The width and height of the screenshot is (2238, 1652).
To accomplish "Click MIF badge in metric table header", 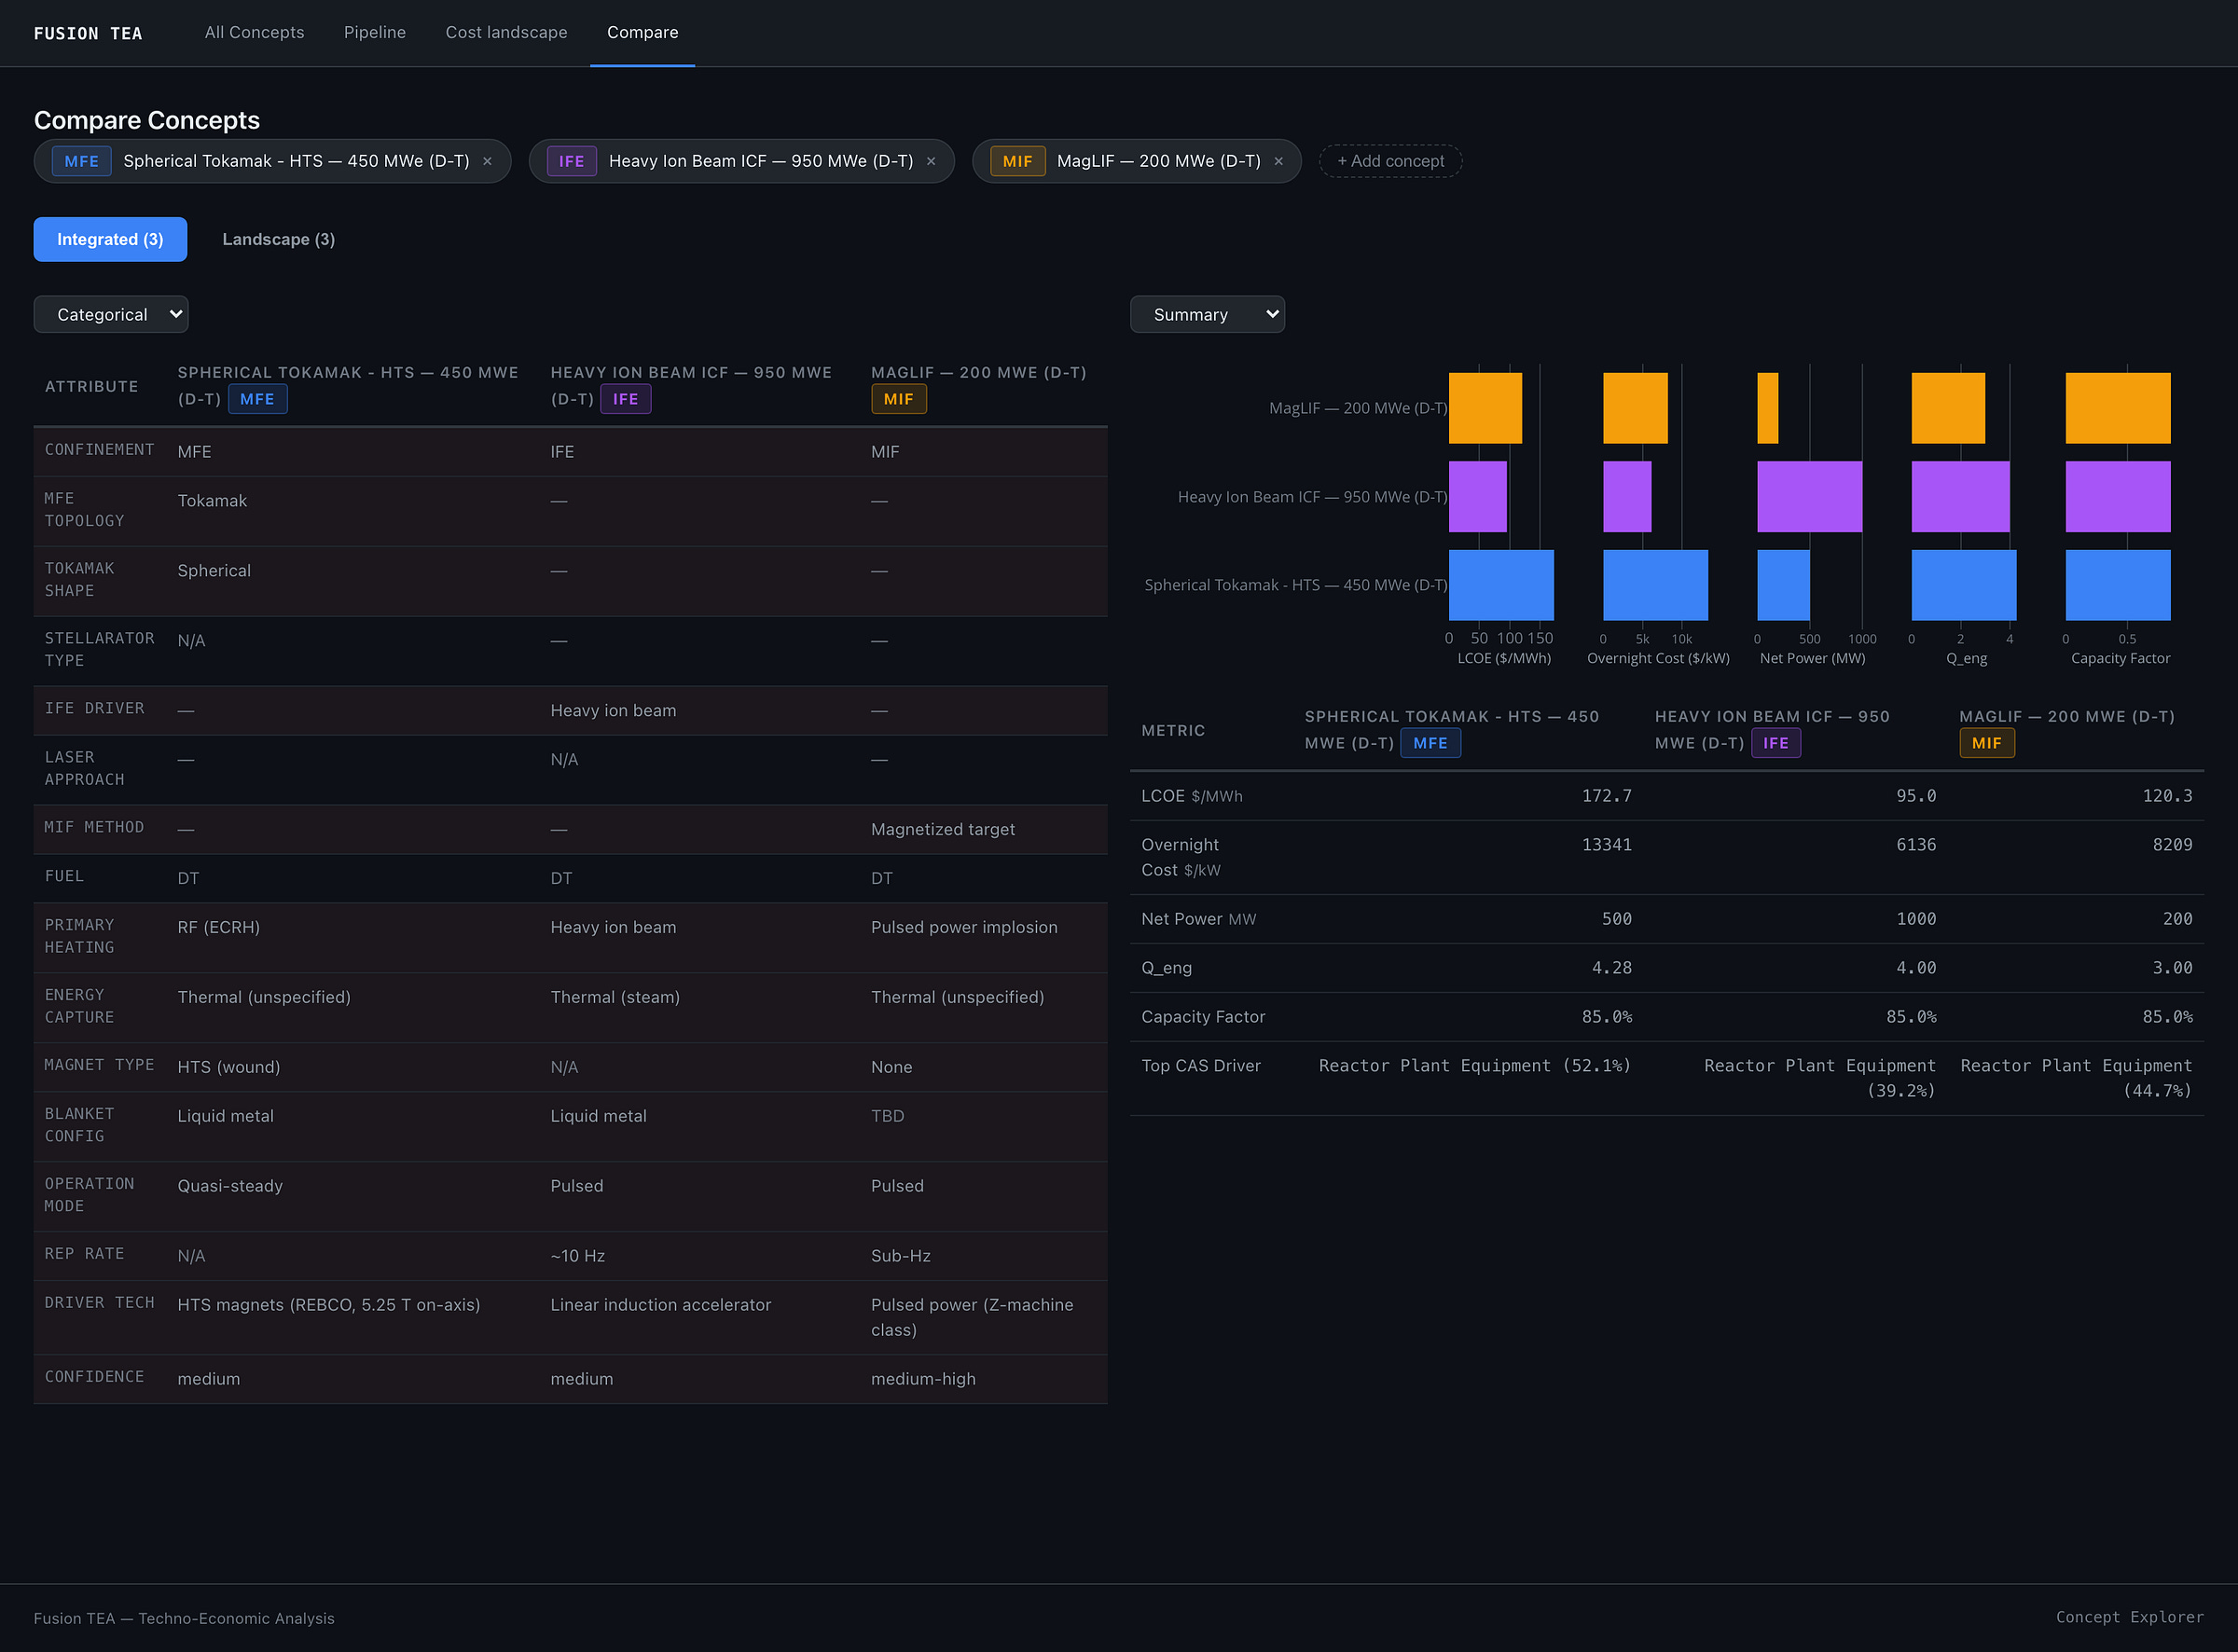I will click(1986, 743).
